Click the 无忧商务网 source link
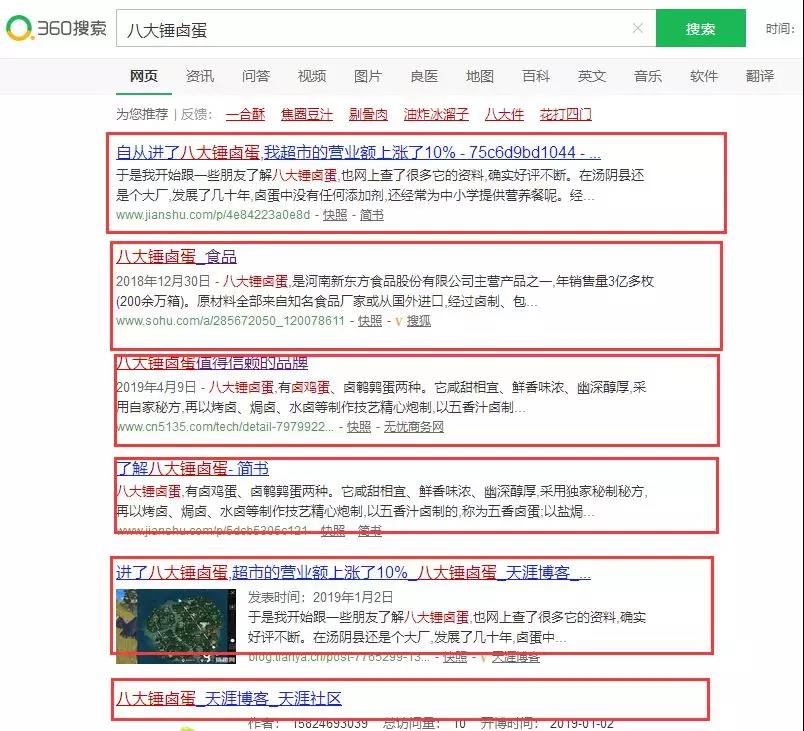The width and height of the screenshot is (804, 731). (414, 427)
